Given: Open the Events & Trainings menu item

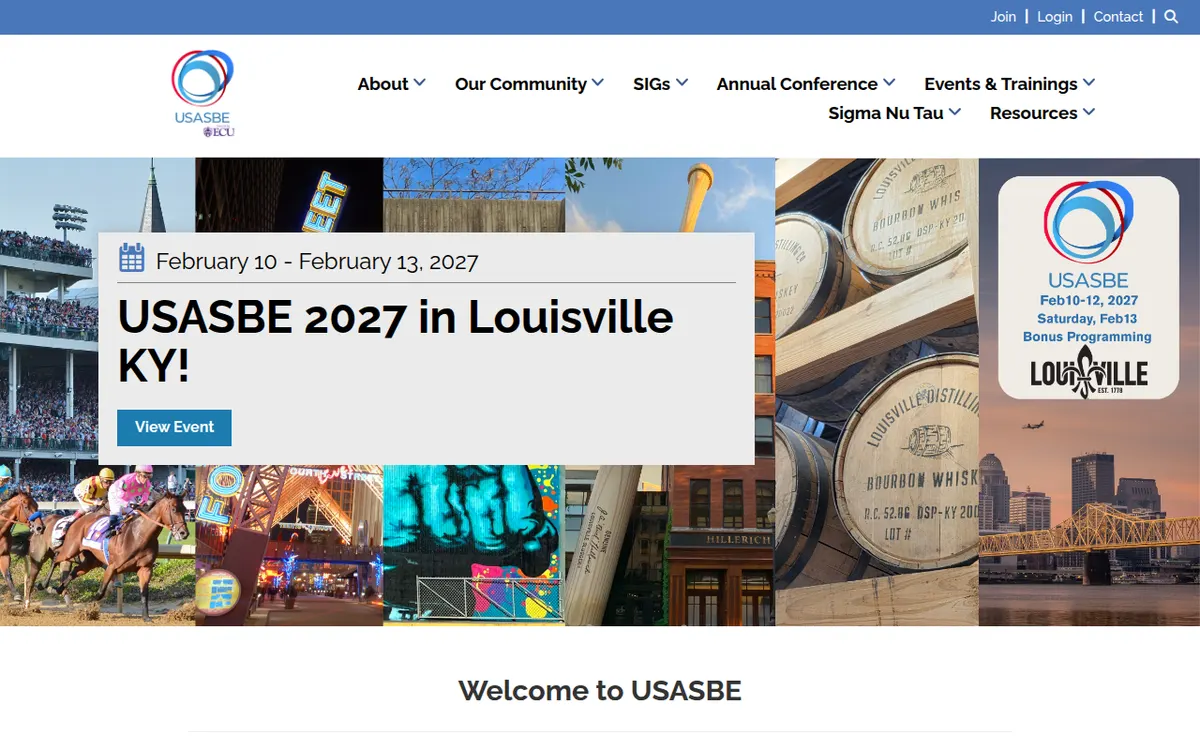Looking at the screenshot, I should [1001, 84].
